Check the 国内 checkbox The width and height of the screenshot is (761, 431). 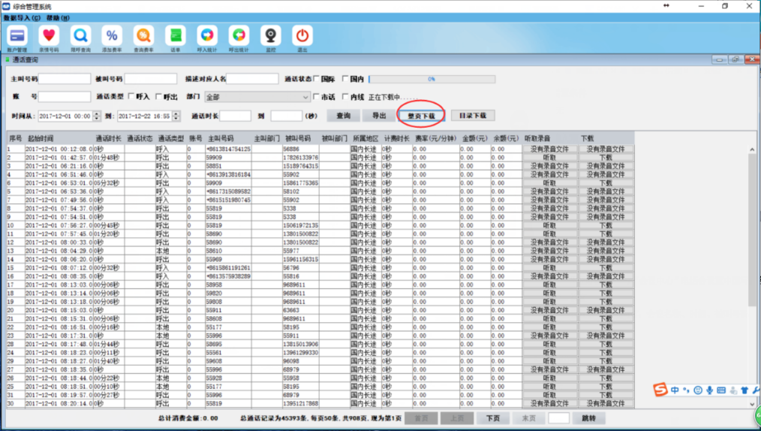pyautogui.click(x=345, y=79)
